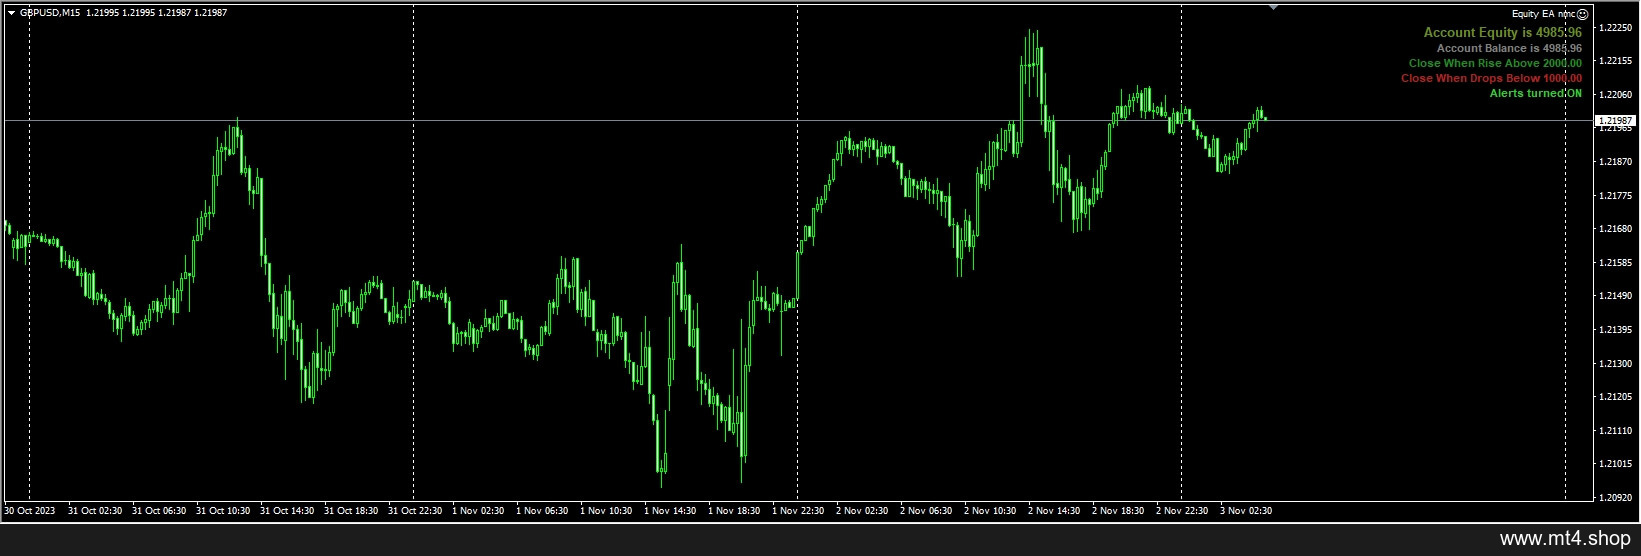Click the 1.21585 price axis label
The height and width of the screenshot is (556, 1641).
1616,263
